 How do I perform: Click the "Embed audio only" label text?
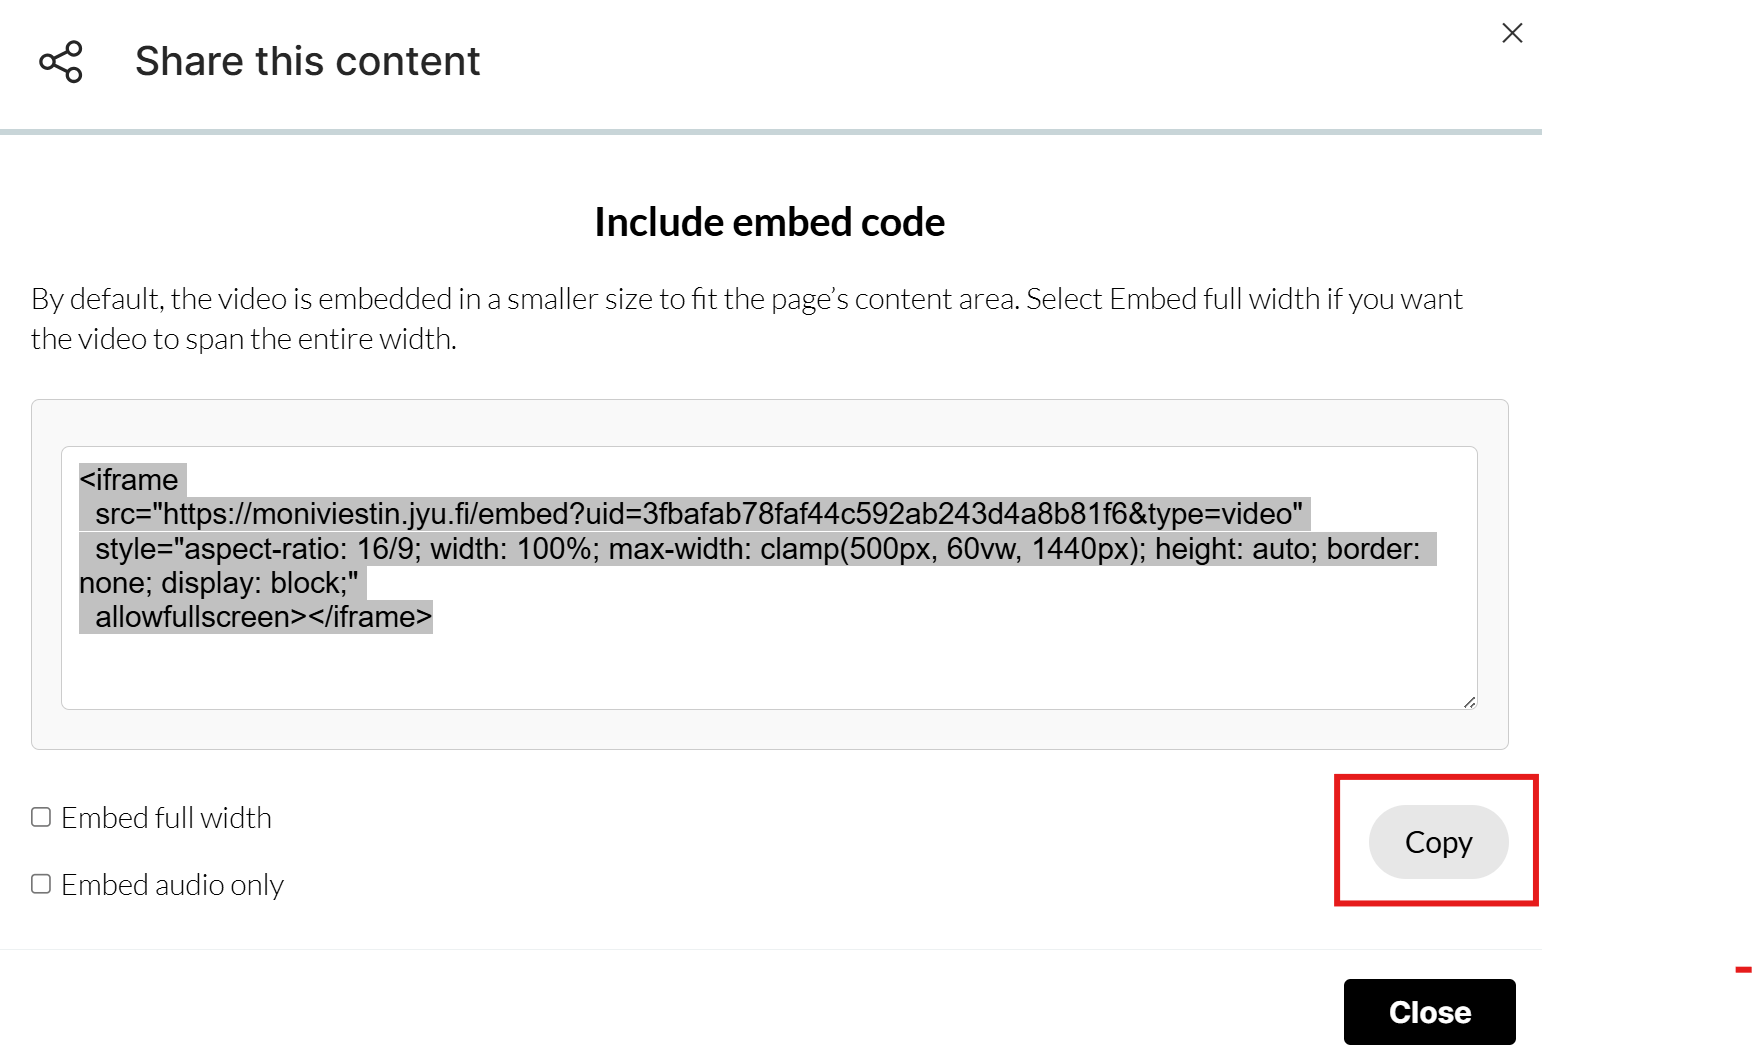click(x=172, y=885)
